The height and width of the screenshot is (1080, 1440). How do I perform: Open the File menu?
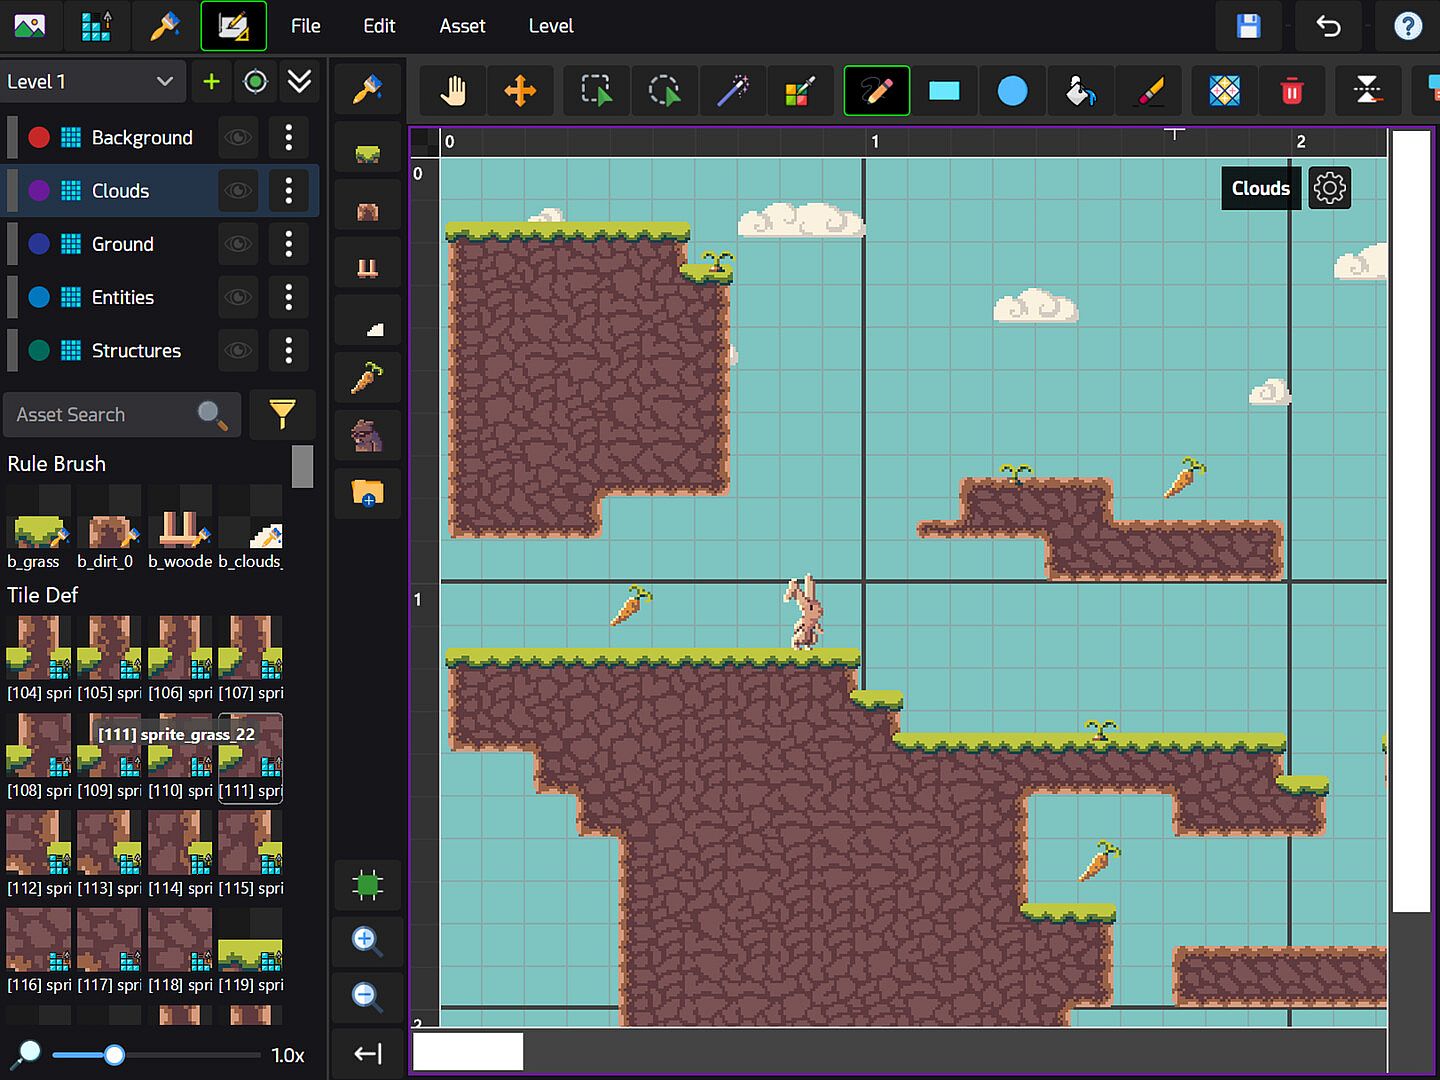pos(305,26)
